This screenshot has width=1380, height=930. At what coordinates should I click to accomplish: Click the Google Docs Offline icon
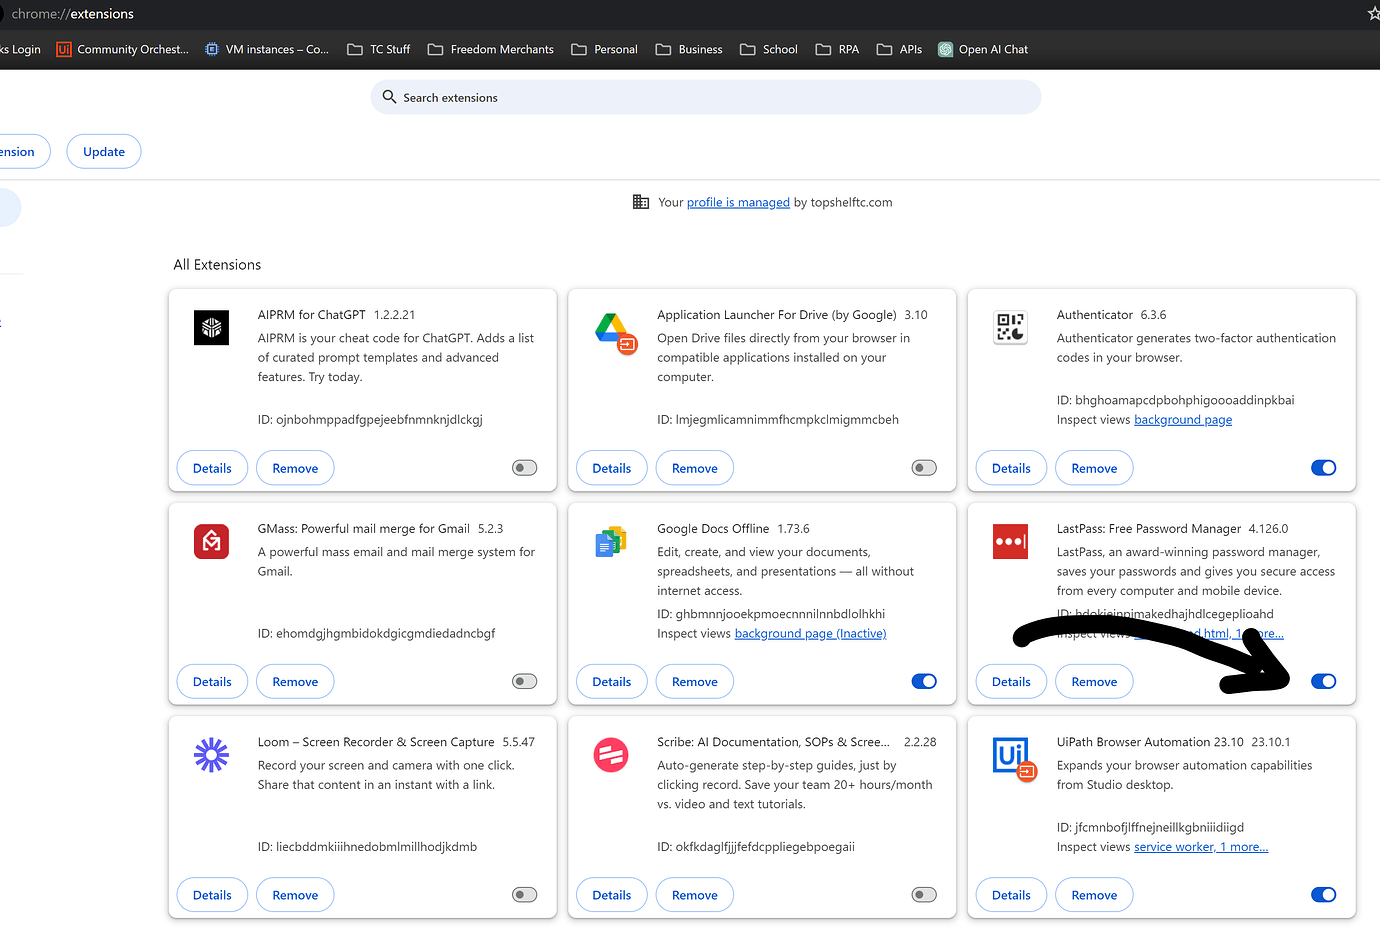[611, 541]
